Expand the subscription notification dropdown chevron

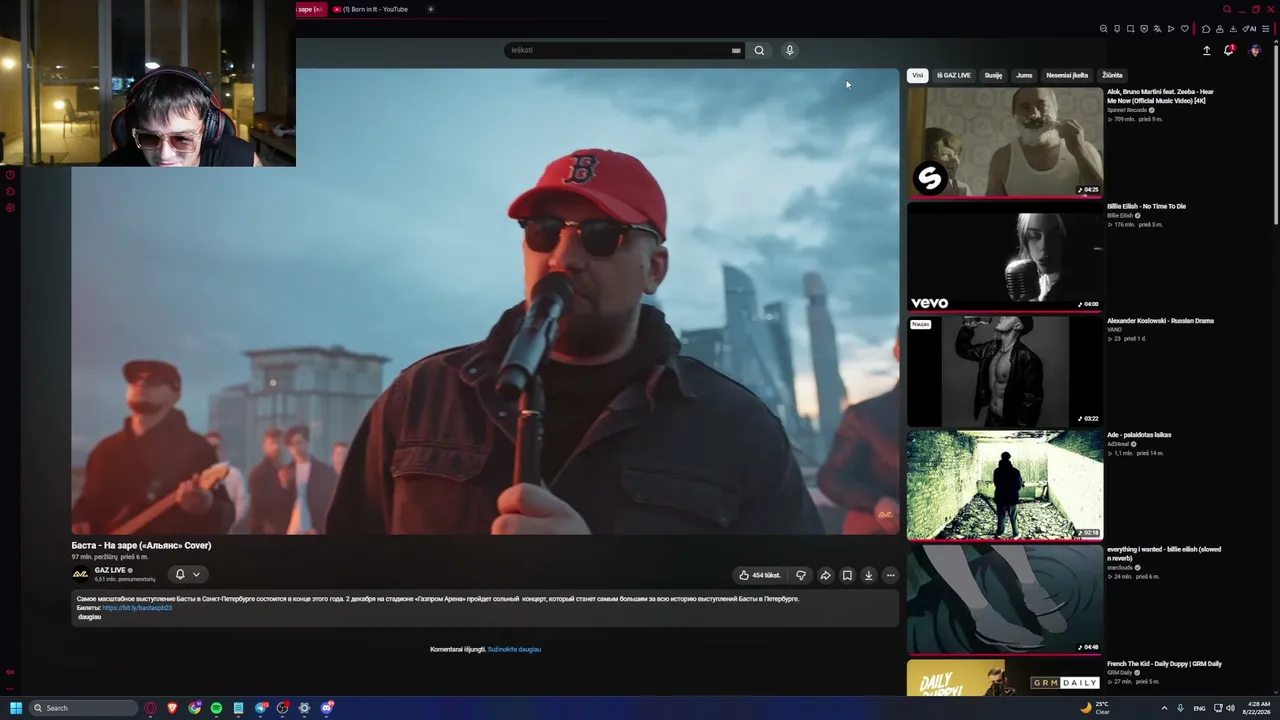coord(196,574)
